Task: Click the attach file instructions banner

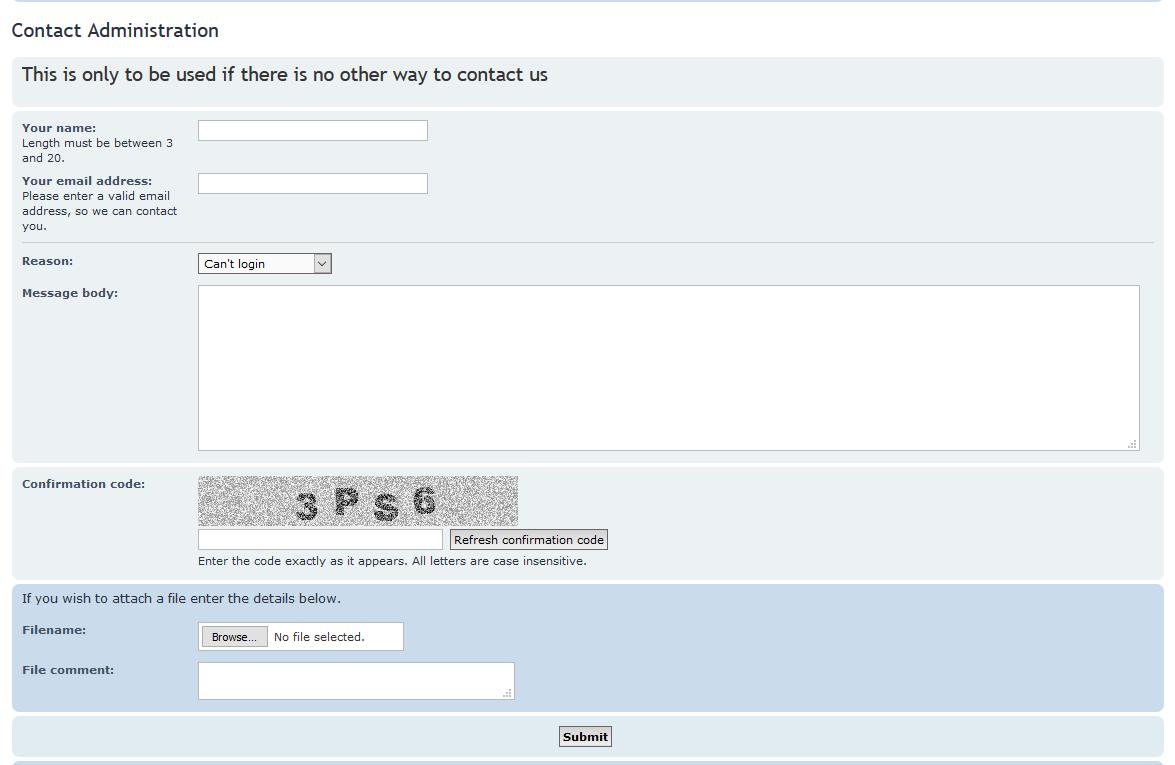Action: pos(180,598)
